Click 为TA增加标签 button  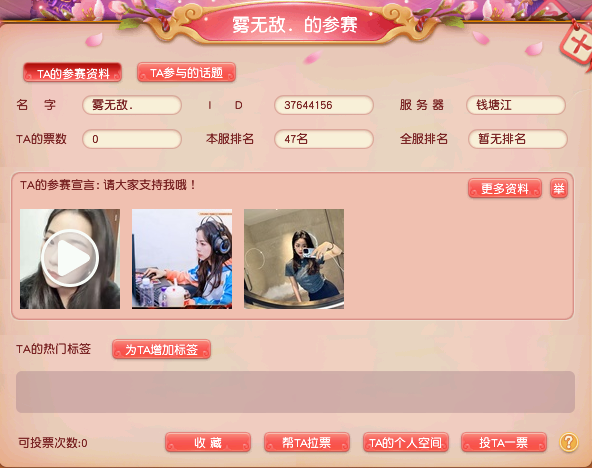(x=161, y=349)
